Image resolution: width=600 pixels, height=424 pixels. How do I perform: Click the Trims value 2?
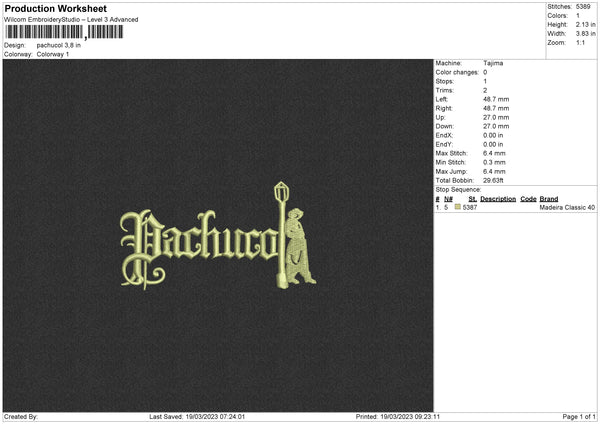point(485,90)
